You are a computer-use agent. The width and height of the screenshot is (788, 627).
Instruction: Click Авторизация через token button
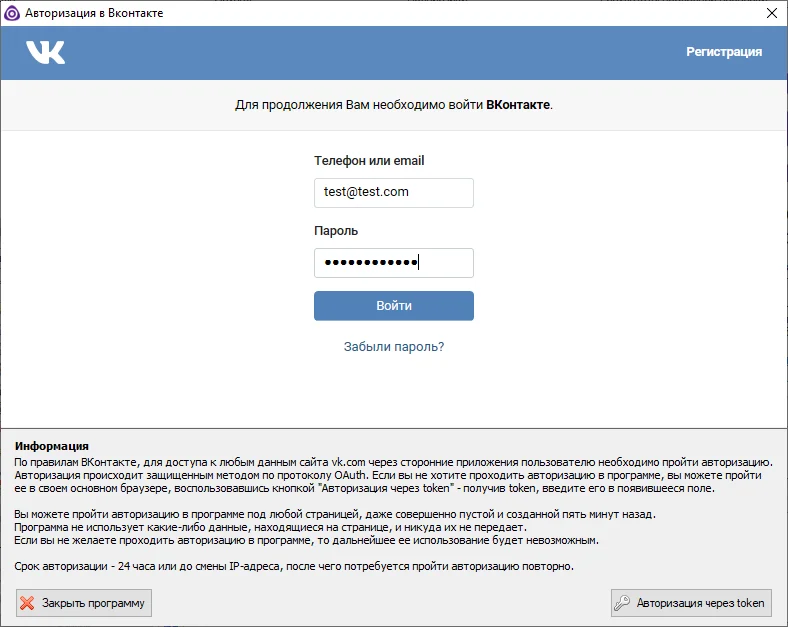pos(691,603)
